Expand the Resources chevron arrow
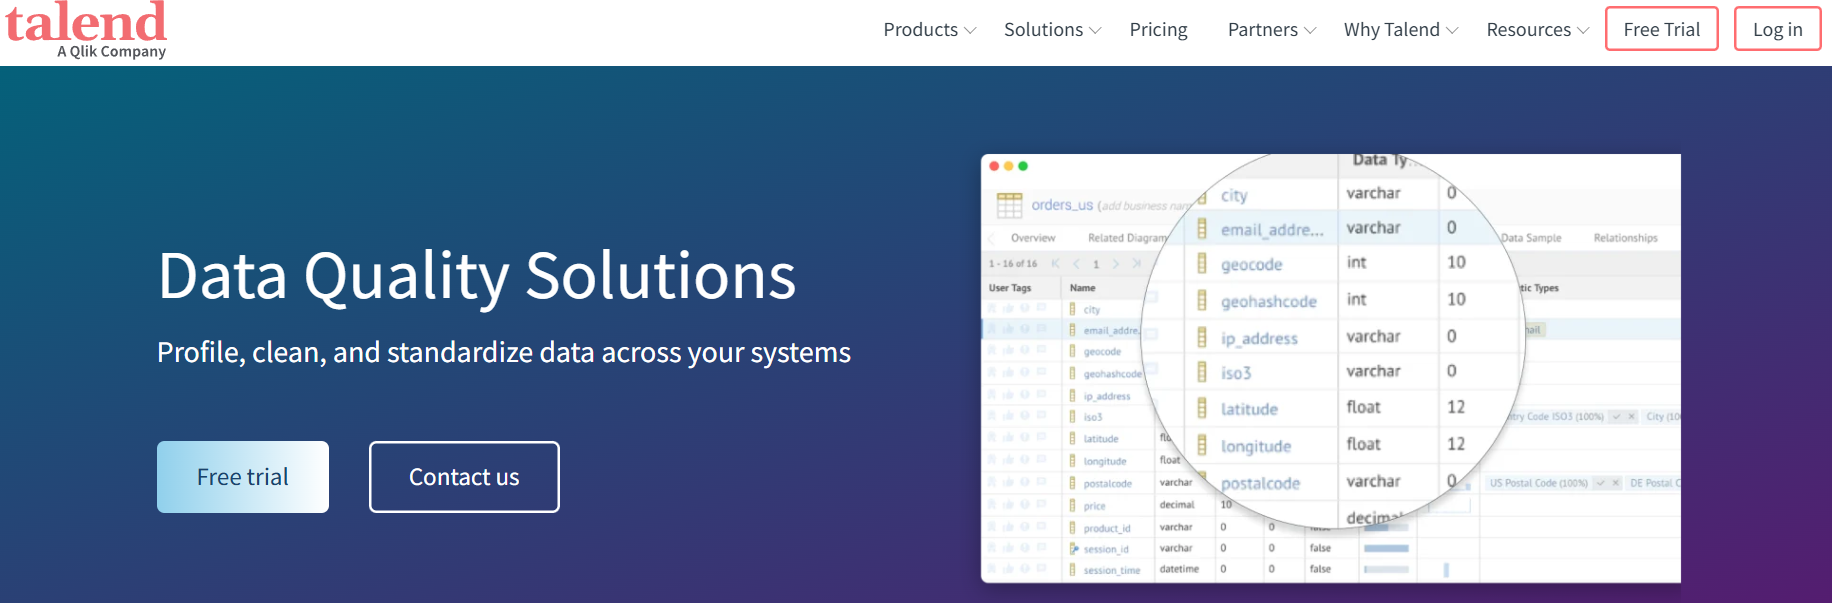The image size is (1832, 603). pos(1583,31)
